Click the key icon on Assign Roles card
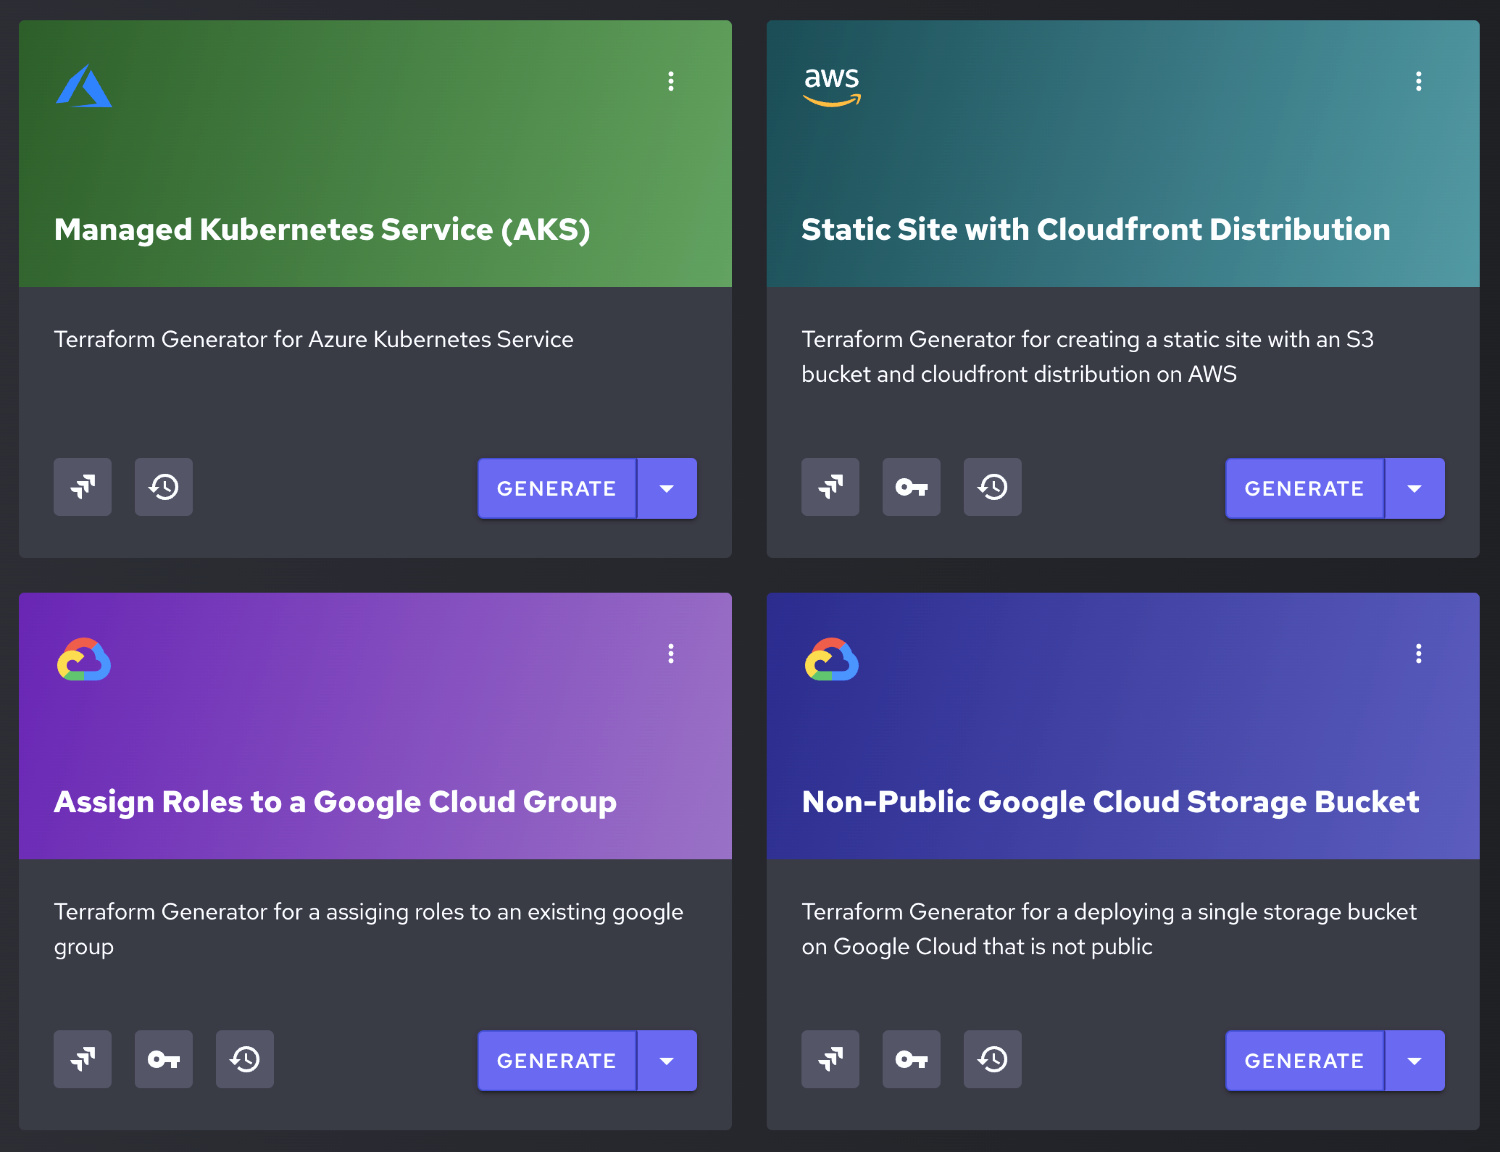This screenshot has width=1500, height=1152. click(164, 1059)
